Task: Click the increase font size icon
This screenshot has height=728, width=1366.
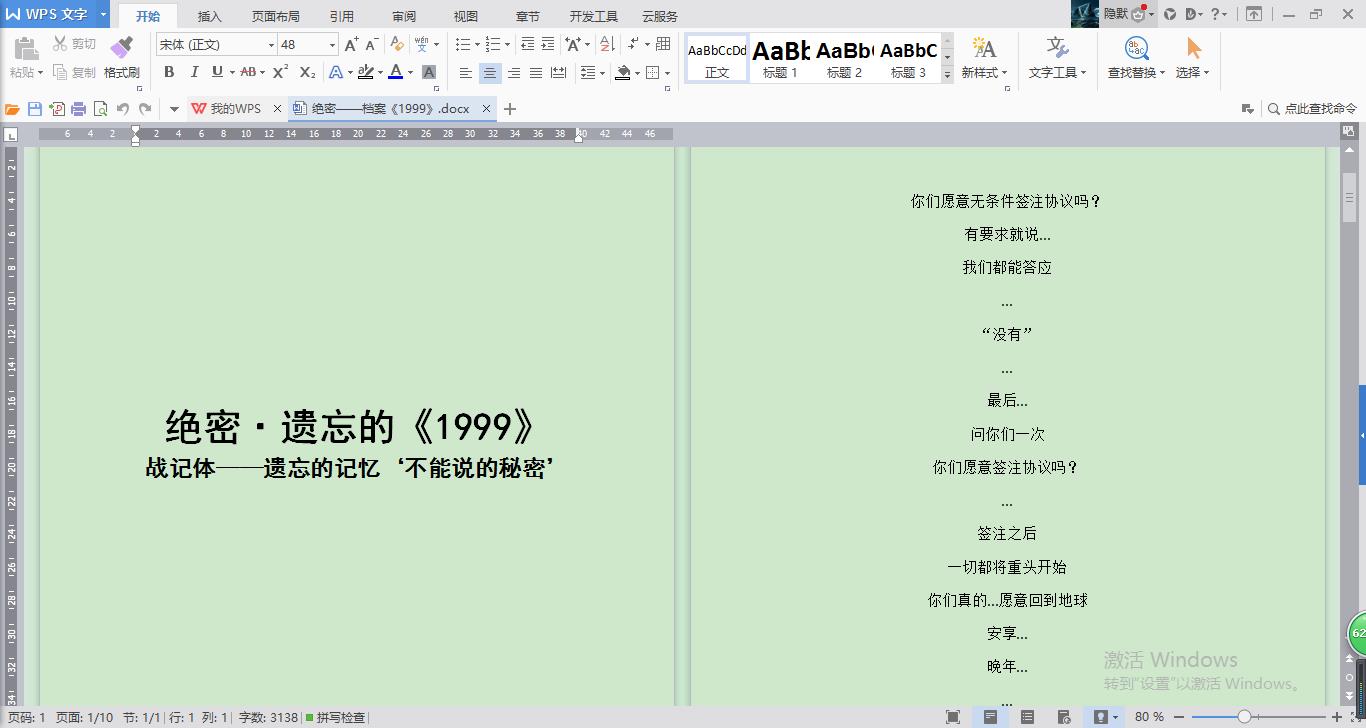Action: (351, 45)
